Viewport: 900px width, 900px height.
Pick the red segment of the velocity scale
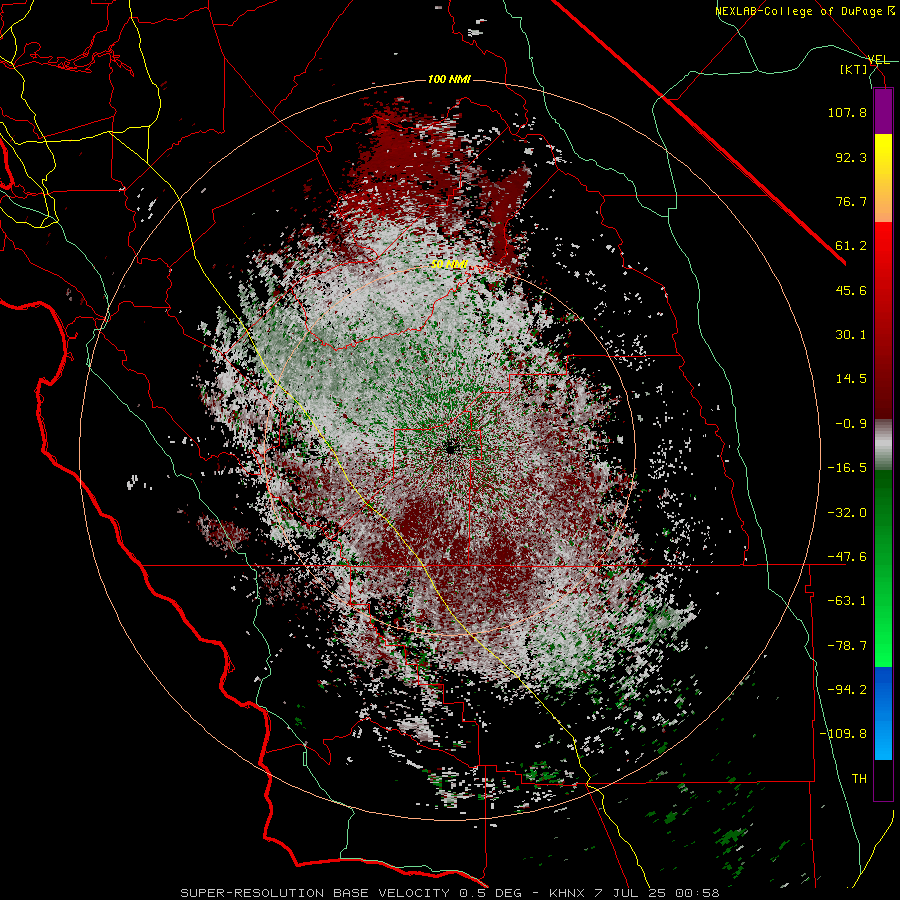[883, 320]
